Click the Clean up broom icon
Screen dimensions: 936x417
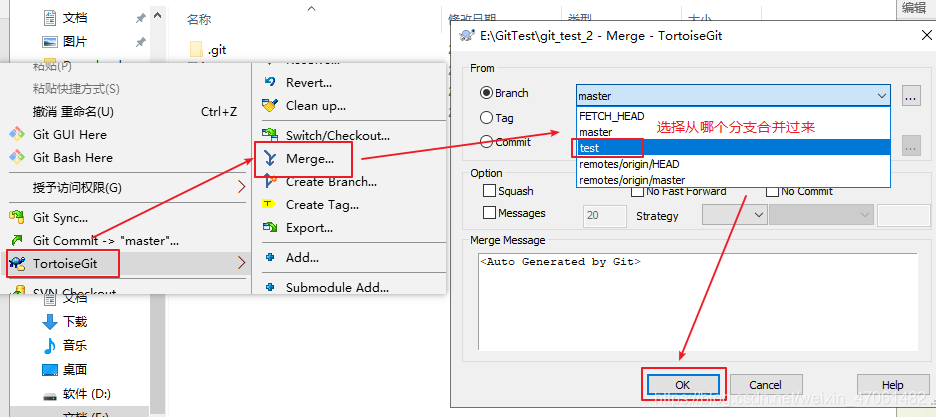pos(270,106)
